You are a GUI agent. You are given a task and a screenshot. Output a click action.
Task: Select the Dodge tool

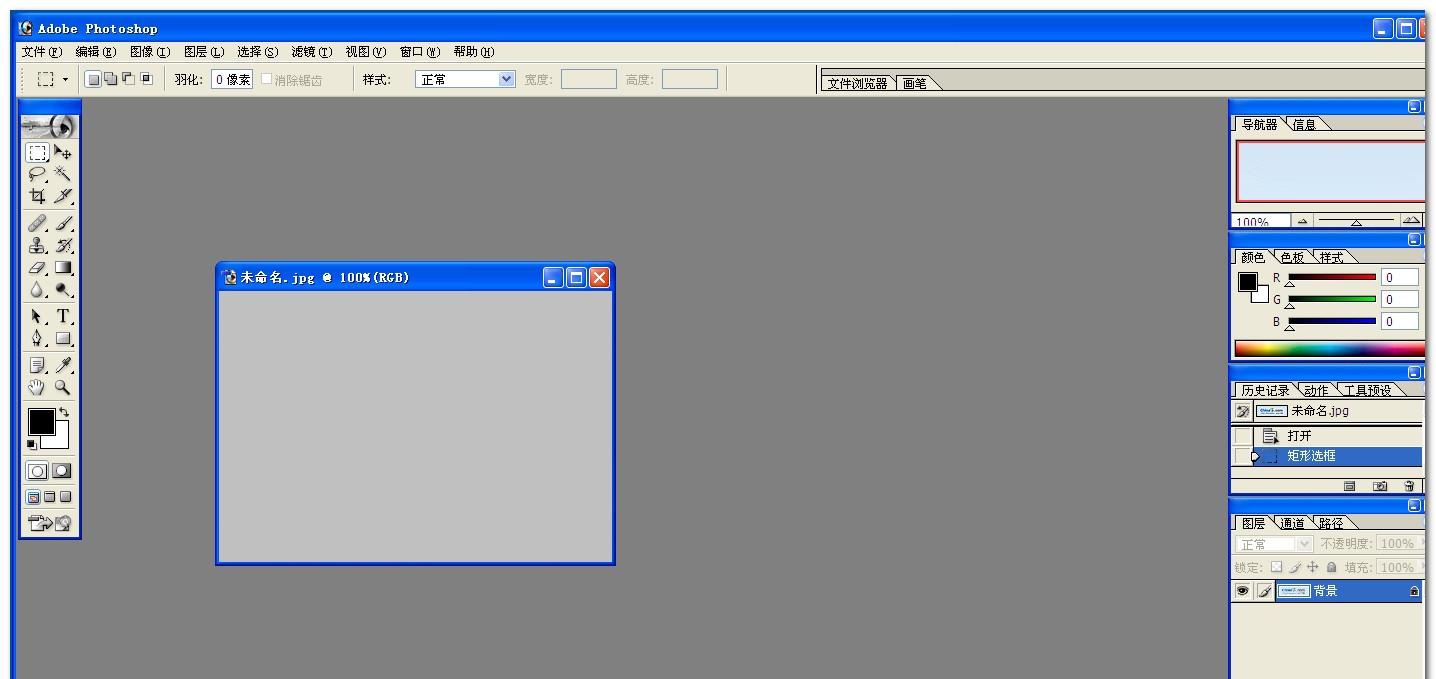click(63, 290)
